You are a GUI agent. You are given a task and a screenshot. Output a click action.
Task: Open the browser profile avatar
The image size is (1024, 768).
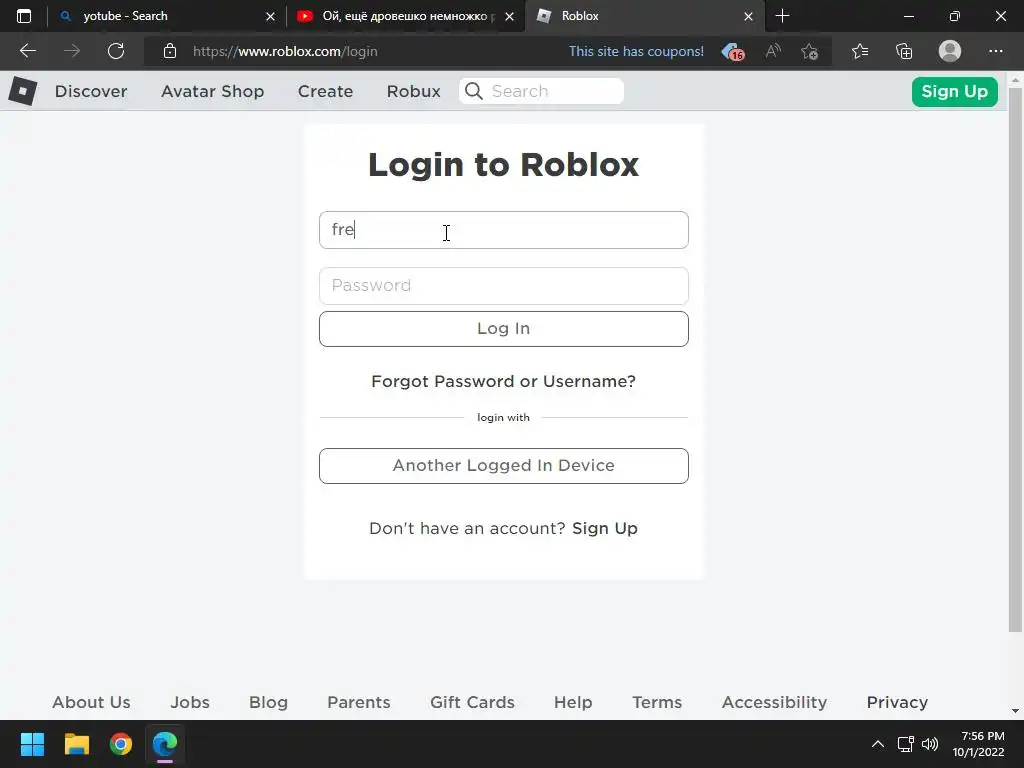(x=950, y=51)
